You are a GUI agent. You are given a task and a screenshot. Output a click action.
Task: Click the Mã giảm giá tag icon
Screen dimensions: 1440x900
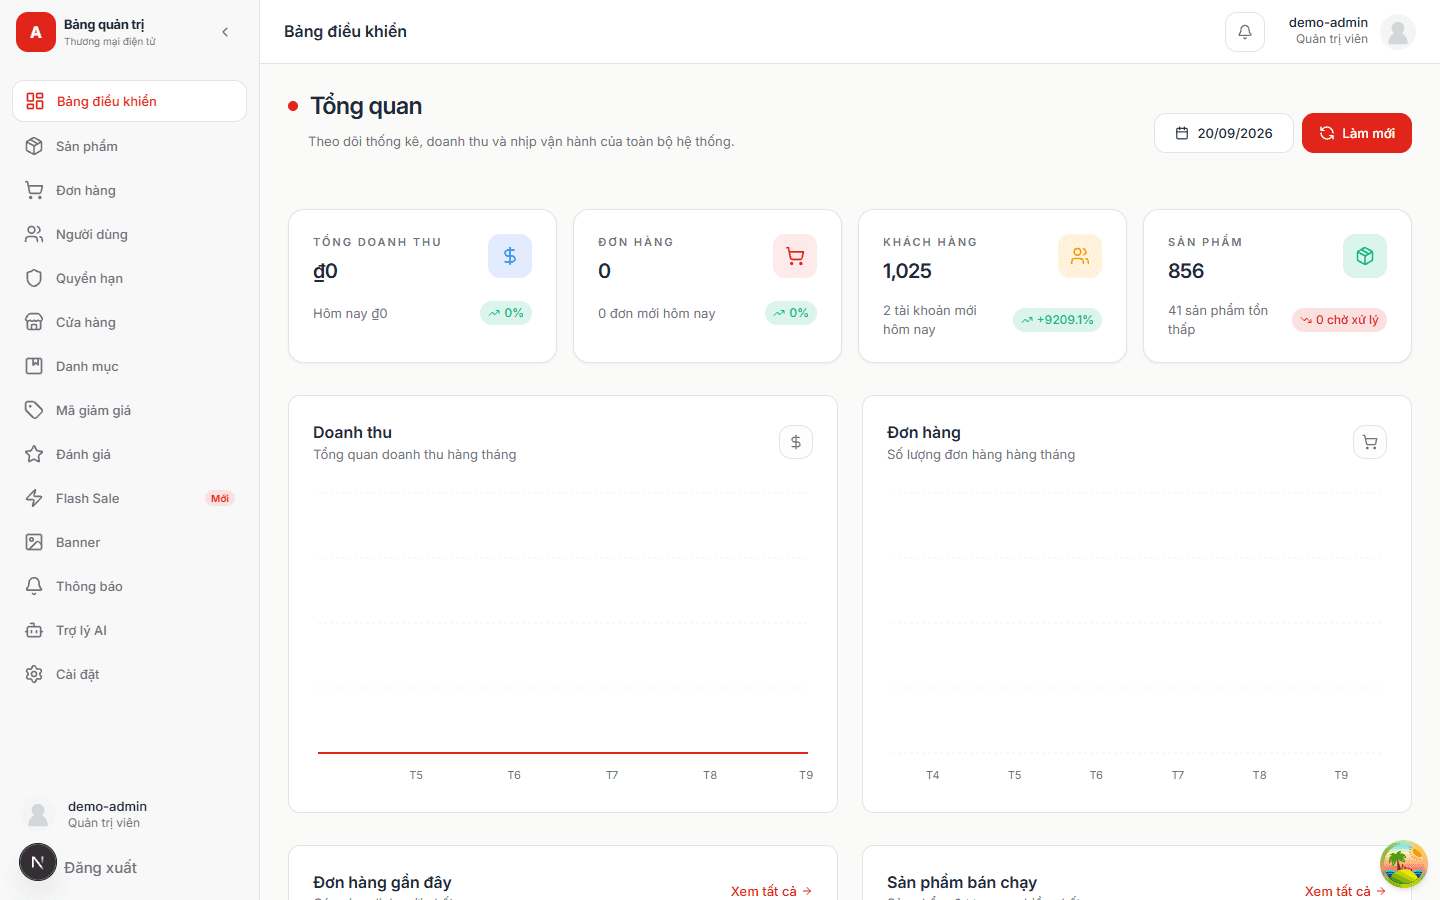[x=34, y=410]
